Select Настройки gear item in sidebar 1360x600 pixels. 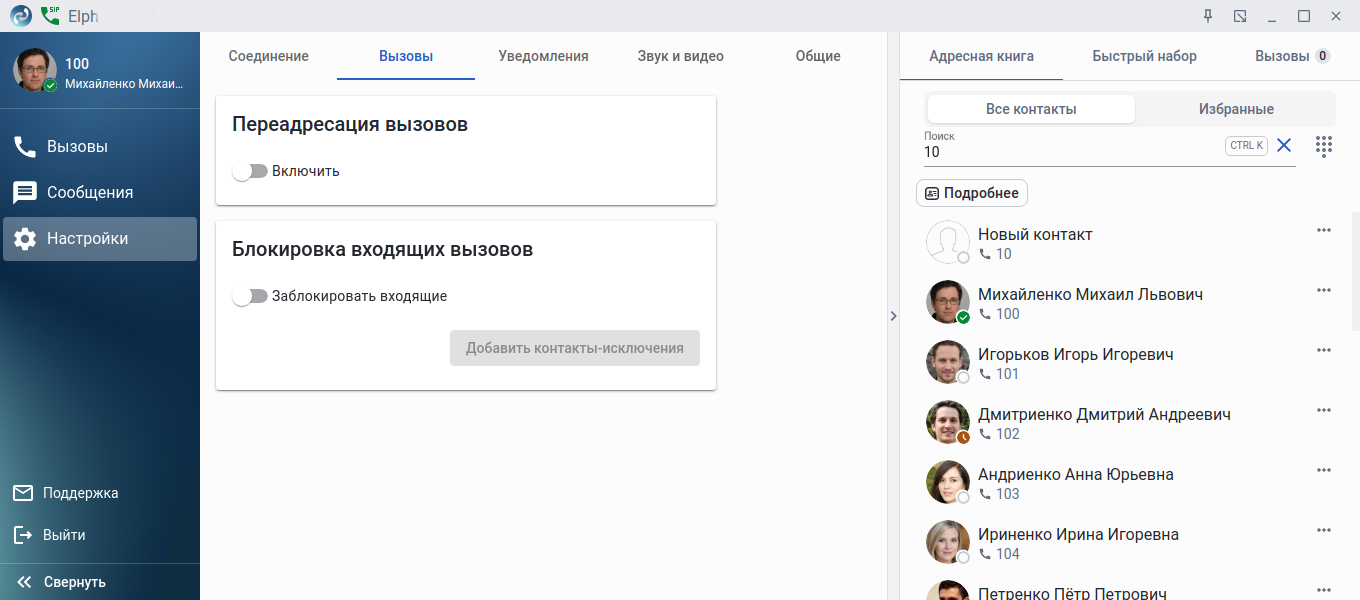[99, 239]
